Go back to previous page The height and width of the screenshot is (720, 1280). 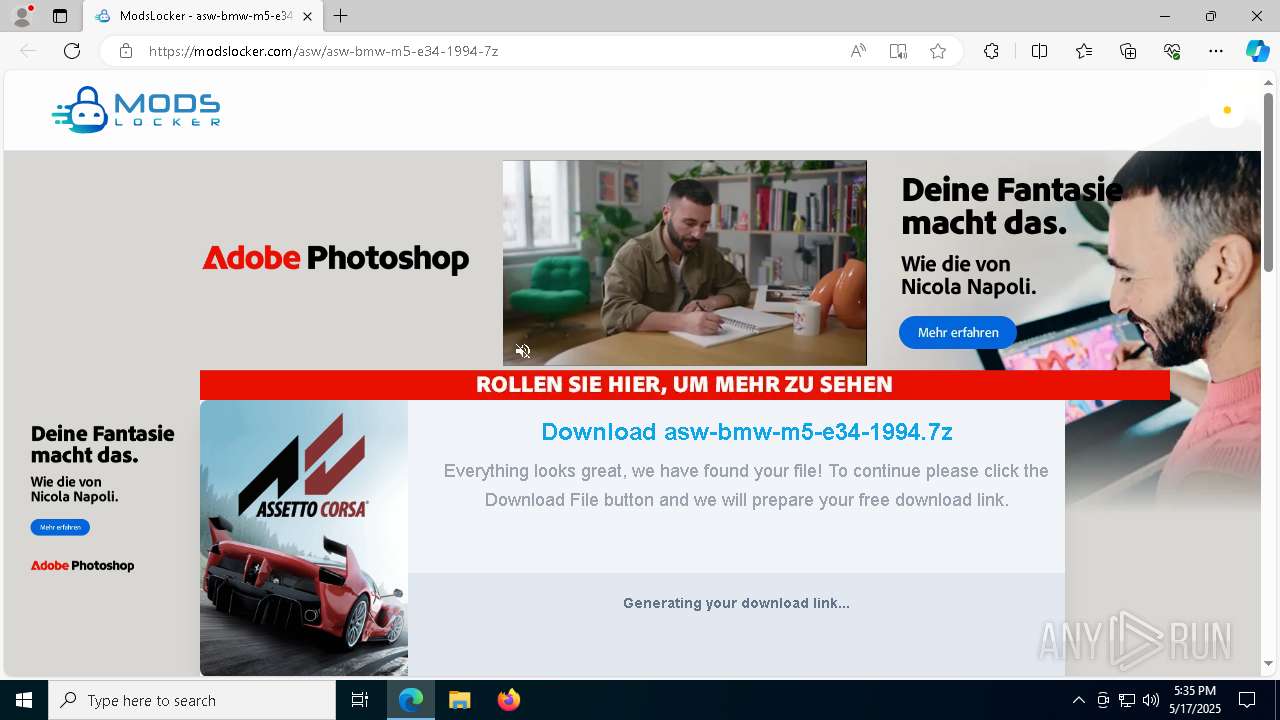tap(28, 51)
